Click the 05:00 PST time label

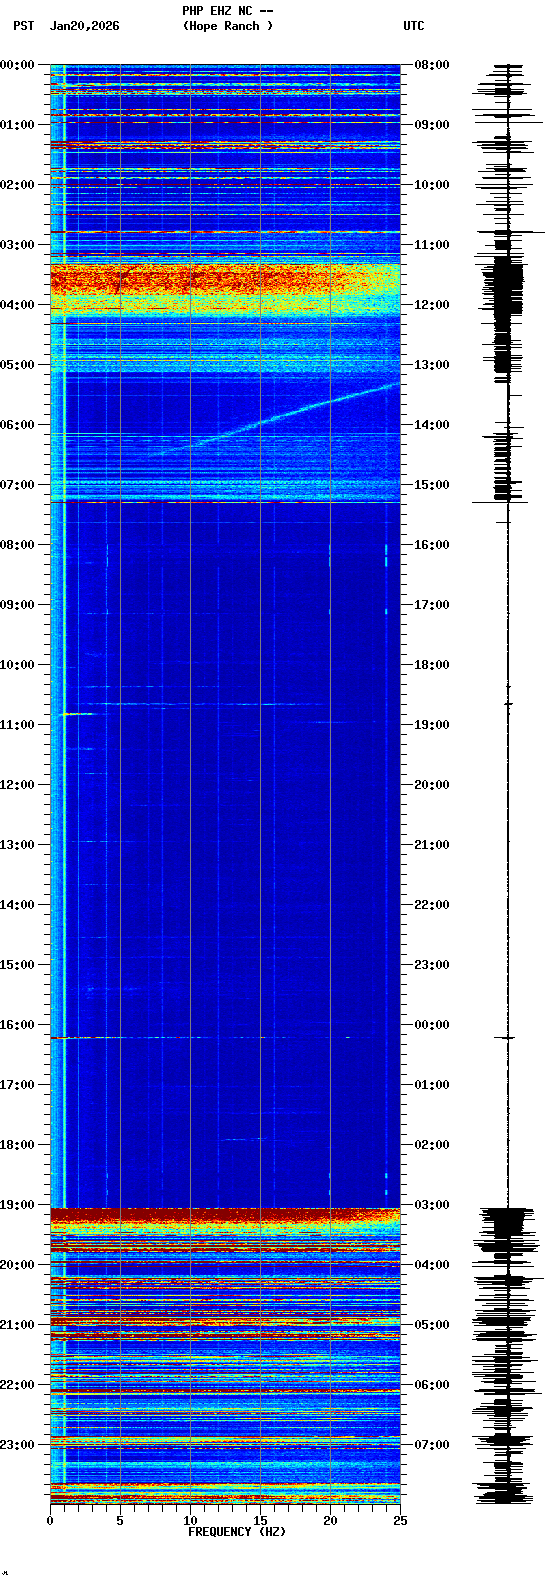(17, 365)
